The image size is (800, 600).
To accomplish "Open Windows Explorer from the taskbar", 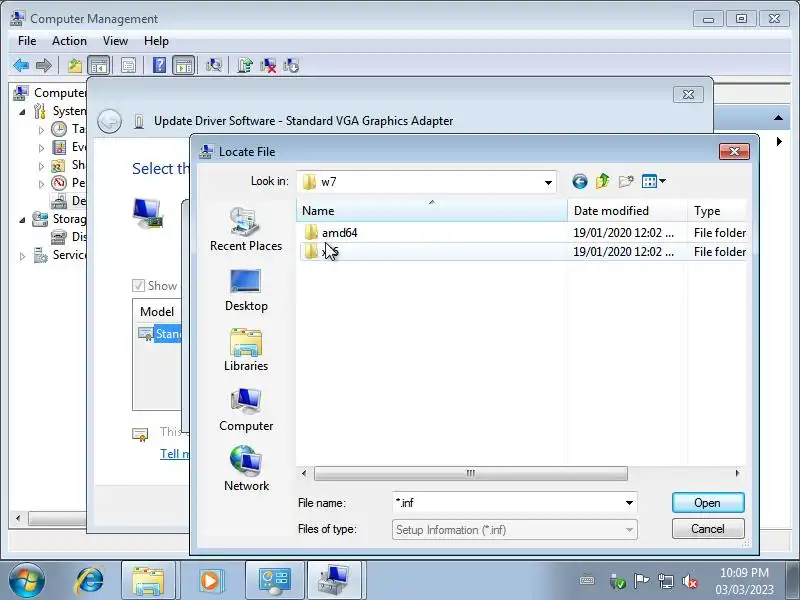I will coord(148,581).
